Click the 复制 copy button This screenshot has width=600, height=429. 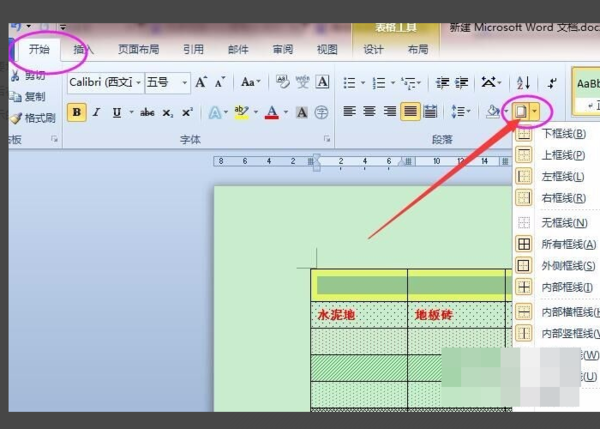tap(28, 97)
